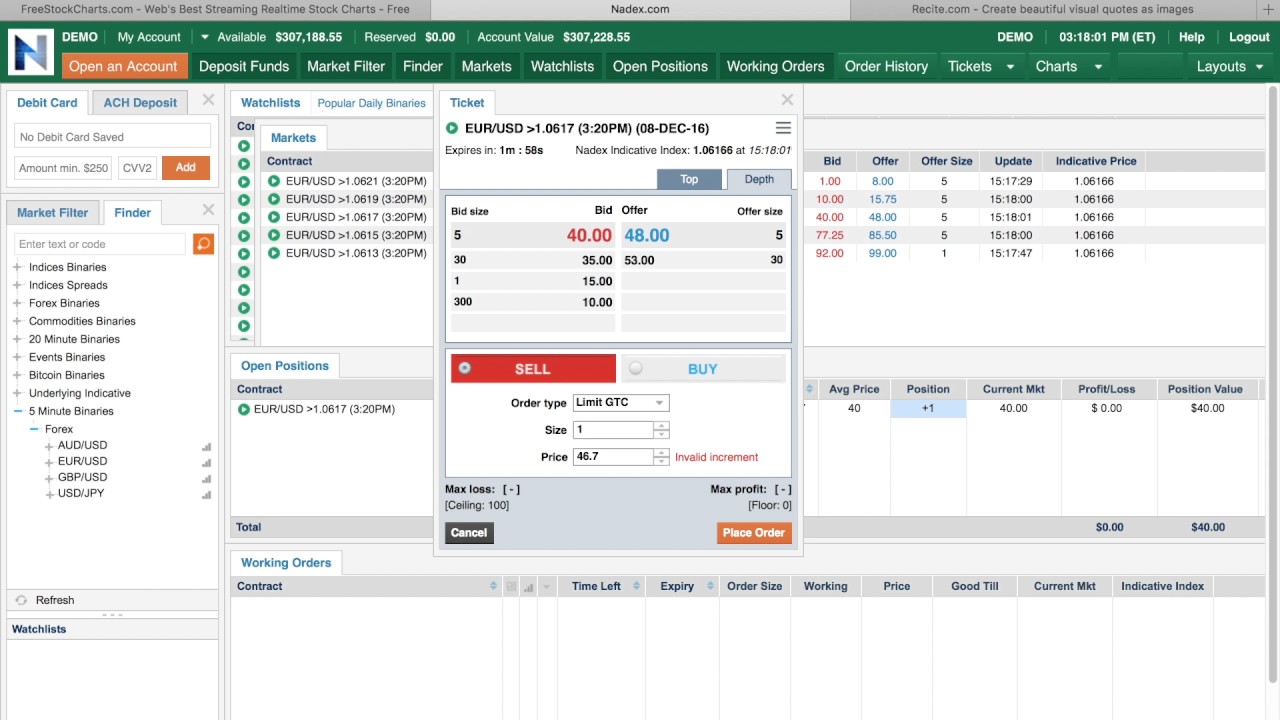Open the Charts dropdown menu
Image resolution: width=1280 pixels, height=720 pixels.
click(x=1069, y=66)
